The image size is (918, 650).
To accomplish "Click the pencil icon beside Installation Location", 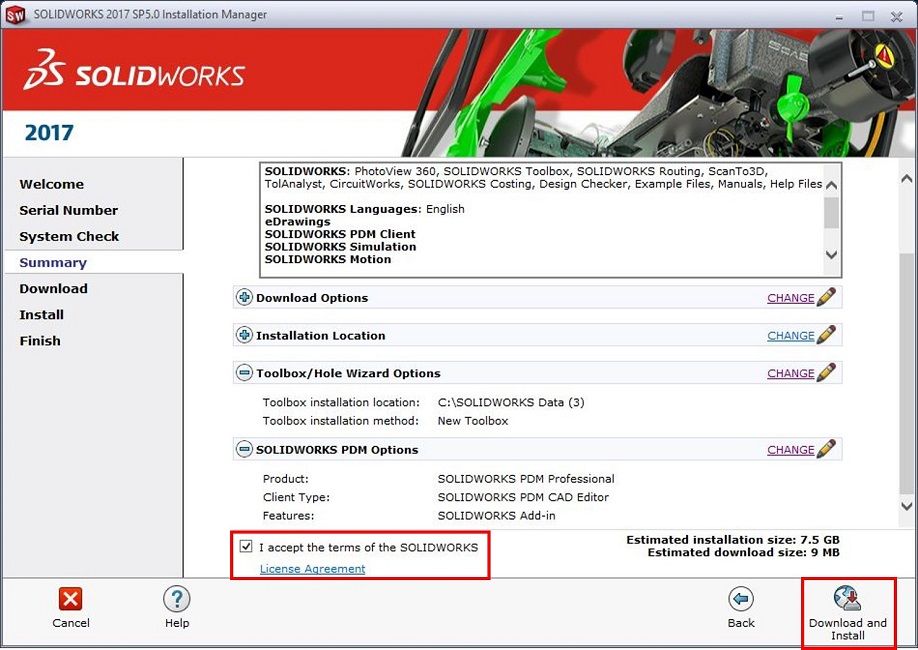I will pos(827,335).
